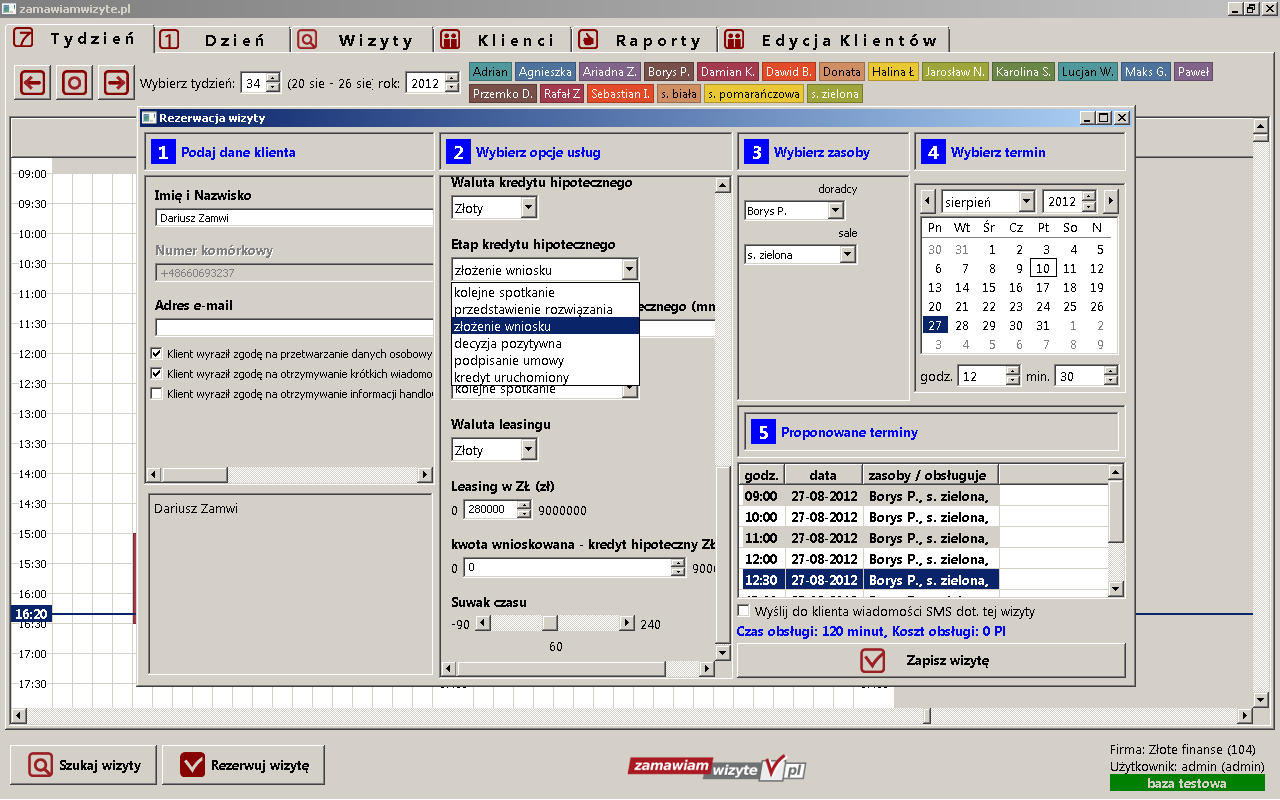Image resolution: width=1280 pixels, height=800 pixels.
Task: Select August 28 in calendar
Action: coord(962,325)
